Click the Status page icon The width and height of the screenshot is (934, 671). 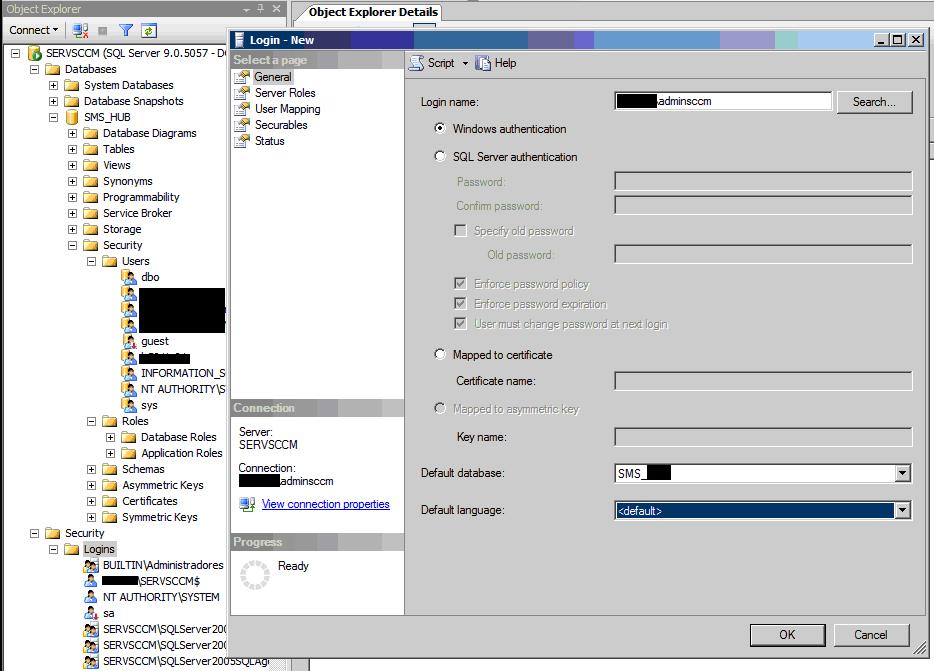(242, 141)
